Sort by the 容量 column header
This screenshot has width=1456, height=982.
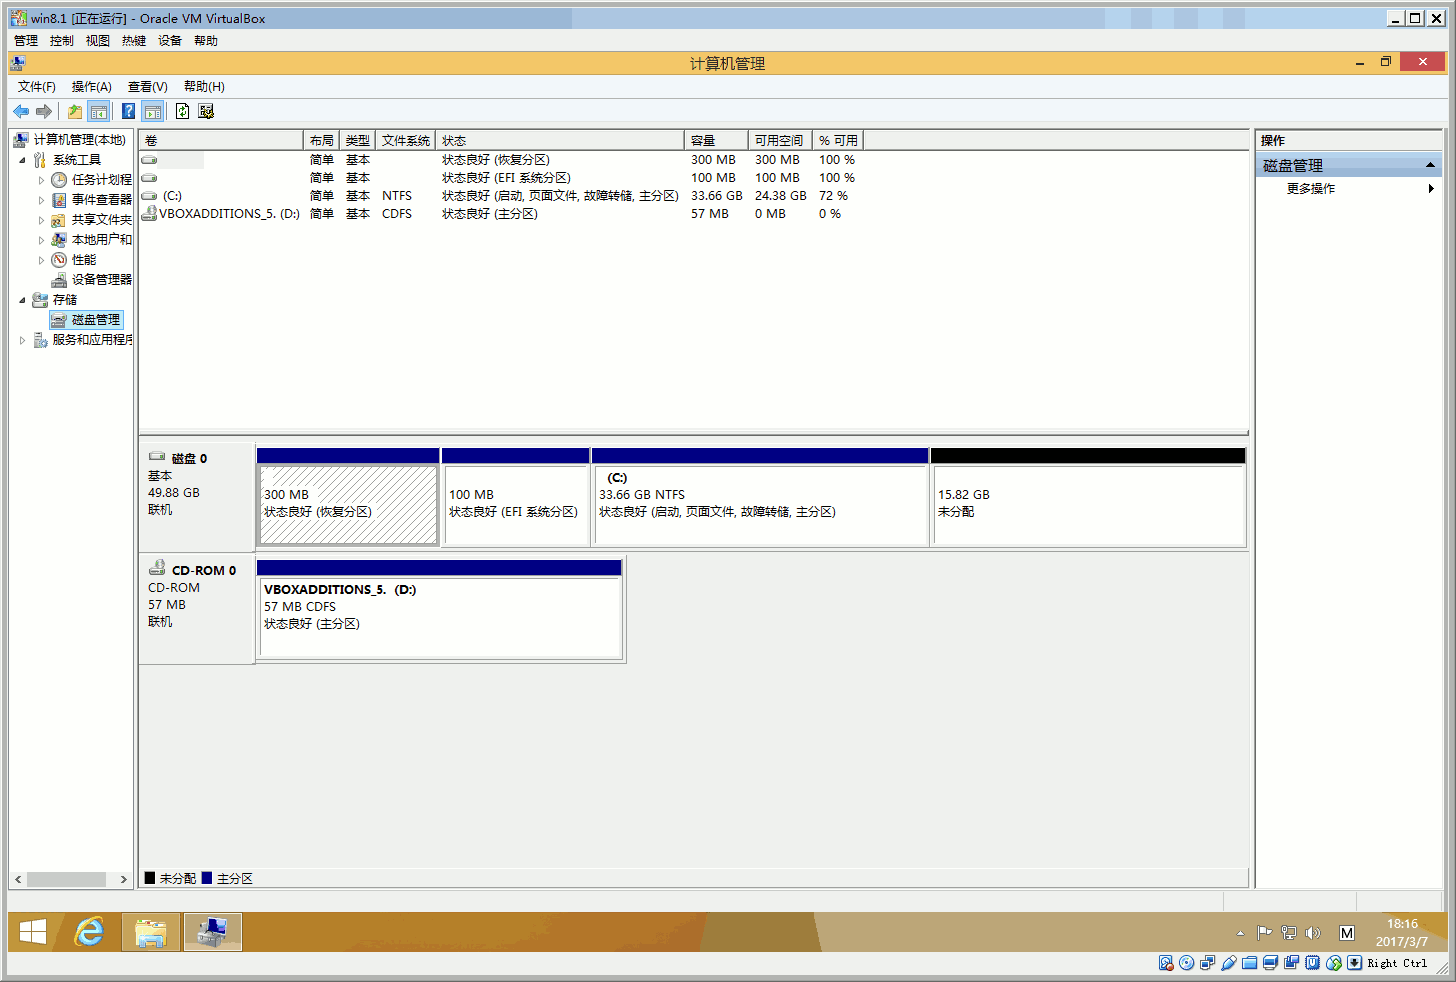tap(716, 140)
